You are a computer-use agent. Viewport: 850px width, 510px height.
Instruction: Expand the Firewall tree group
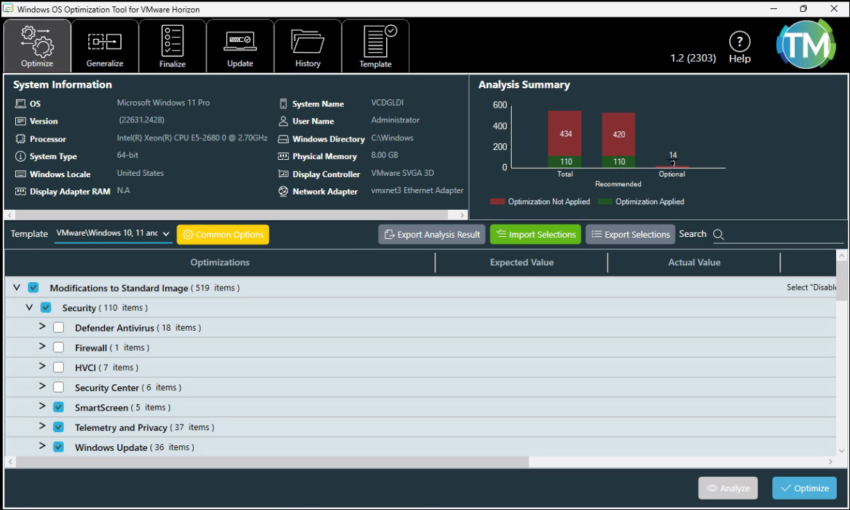tap(42, 347)
